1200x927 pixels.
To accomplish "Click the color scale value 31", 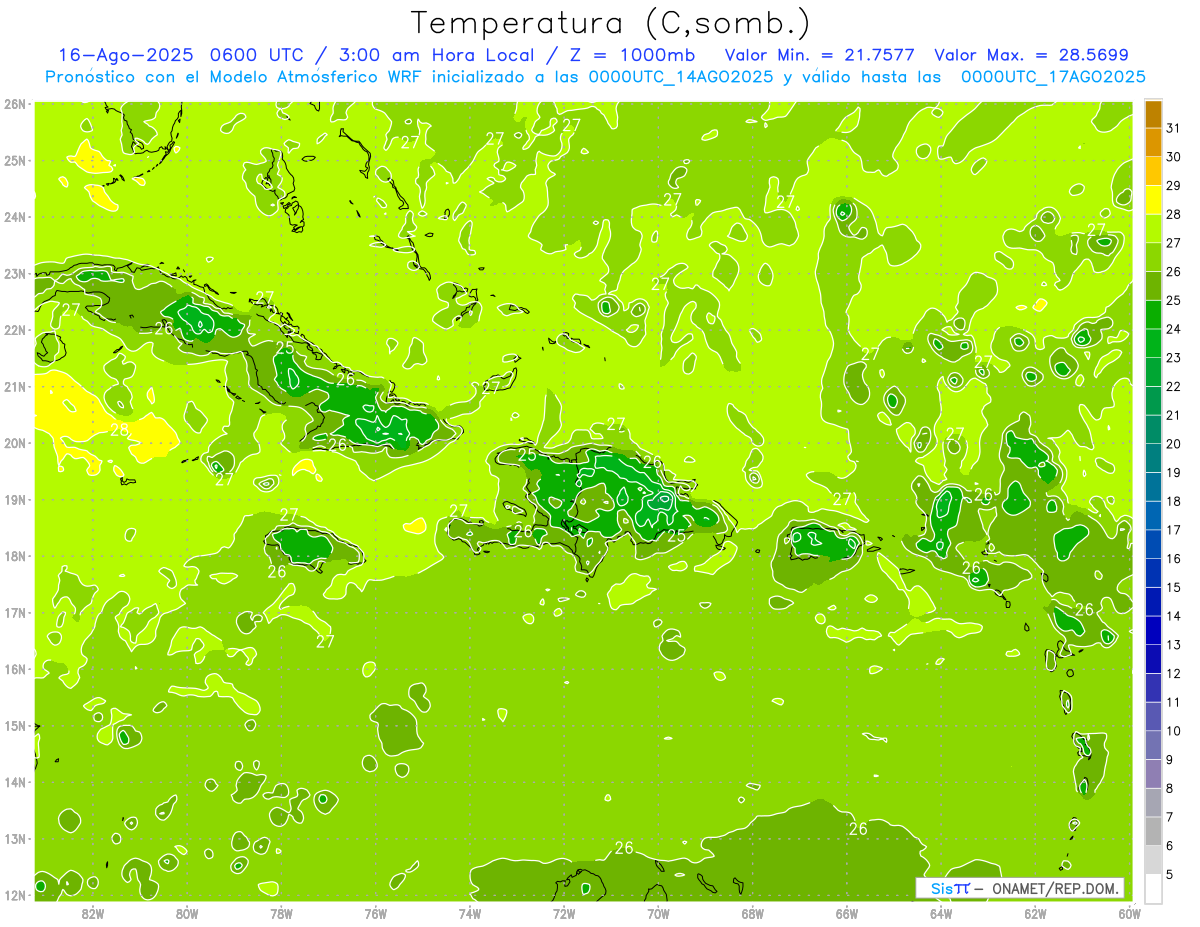I will point(1174,128).
